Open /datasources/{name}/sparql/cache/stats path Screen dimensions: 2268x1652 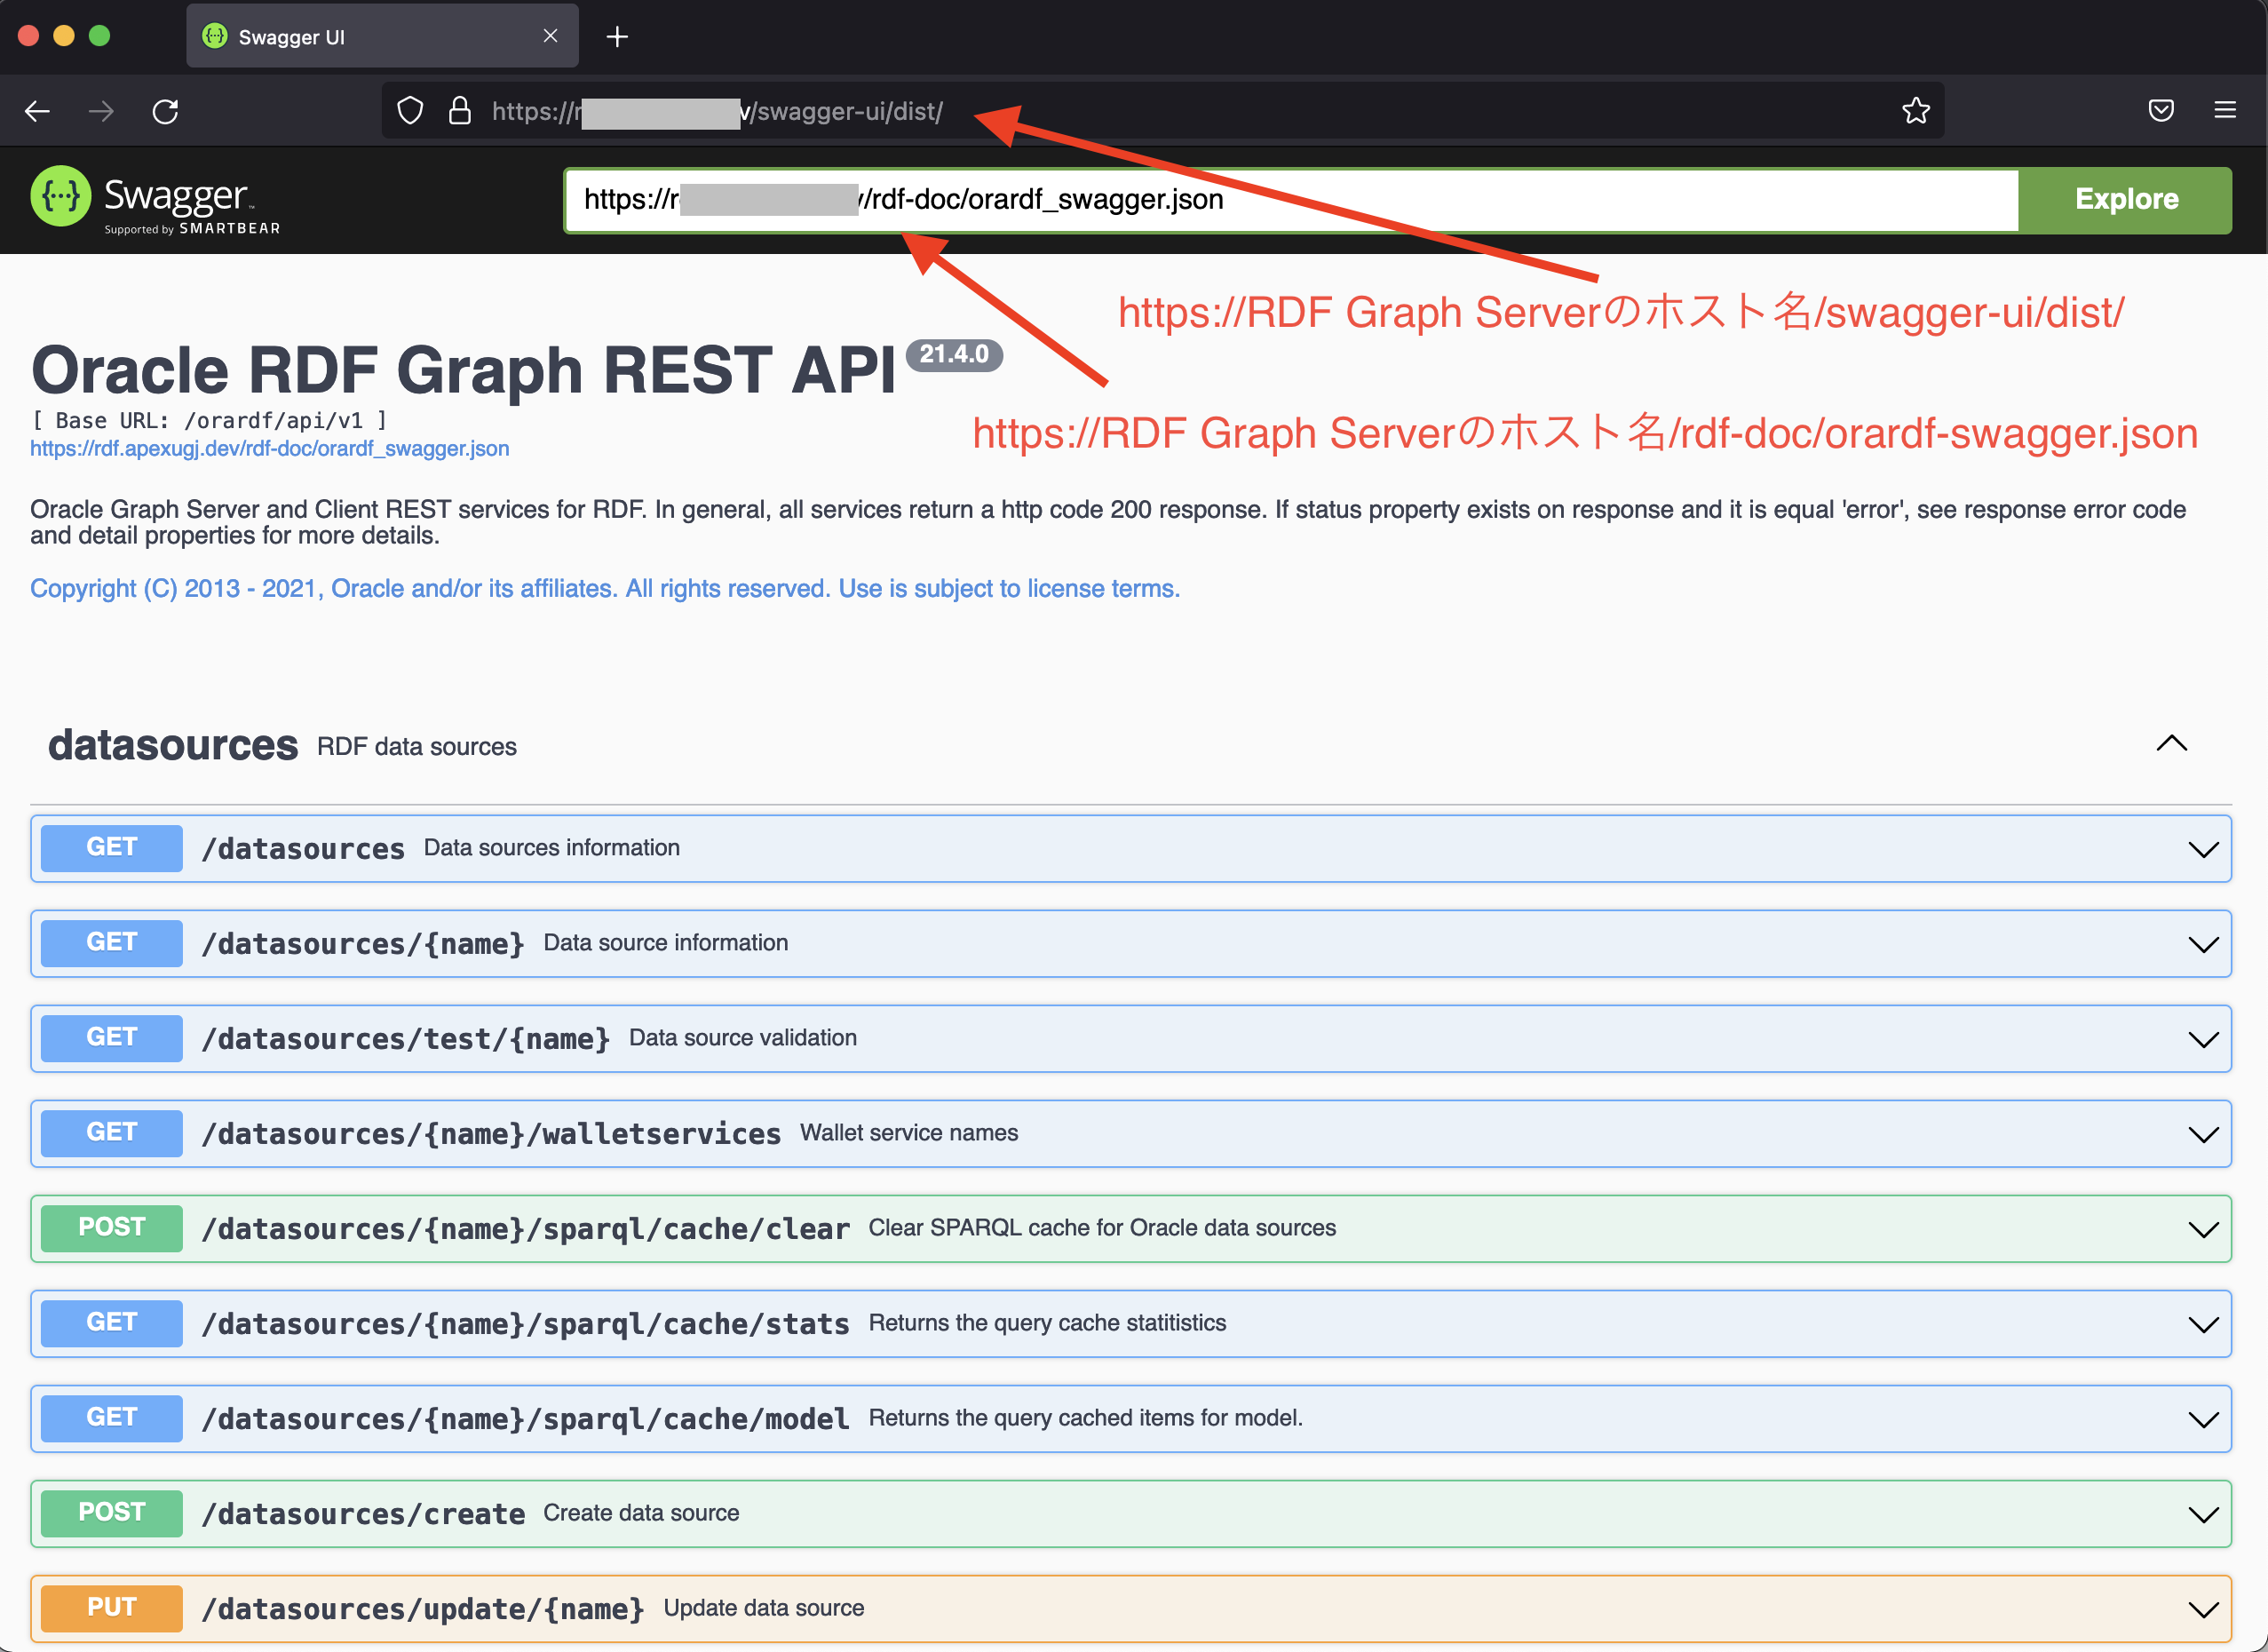tap(525, 1324)
